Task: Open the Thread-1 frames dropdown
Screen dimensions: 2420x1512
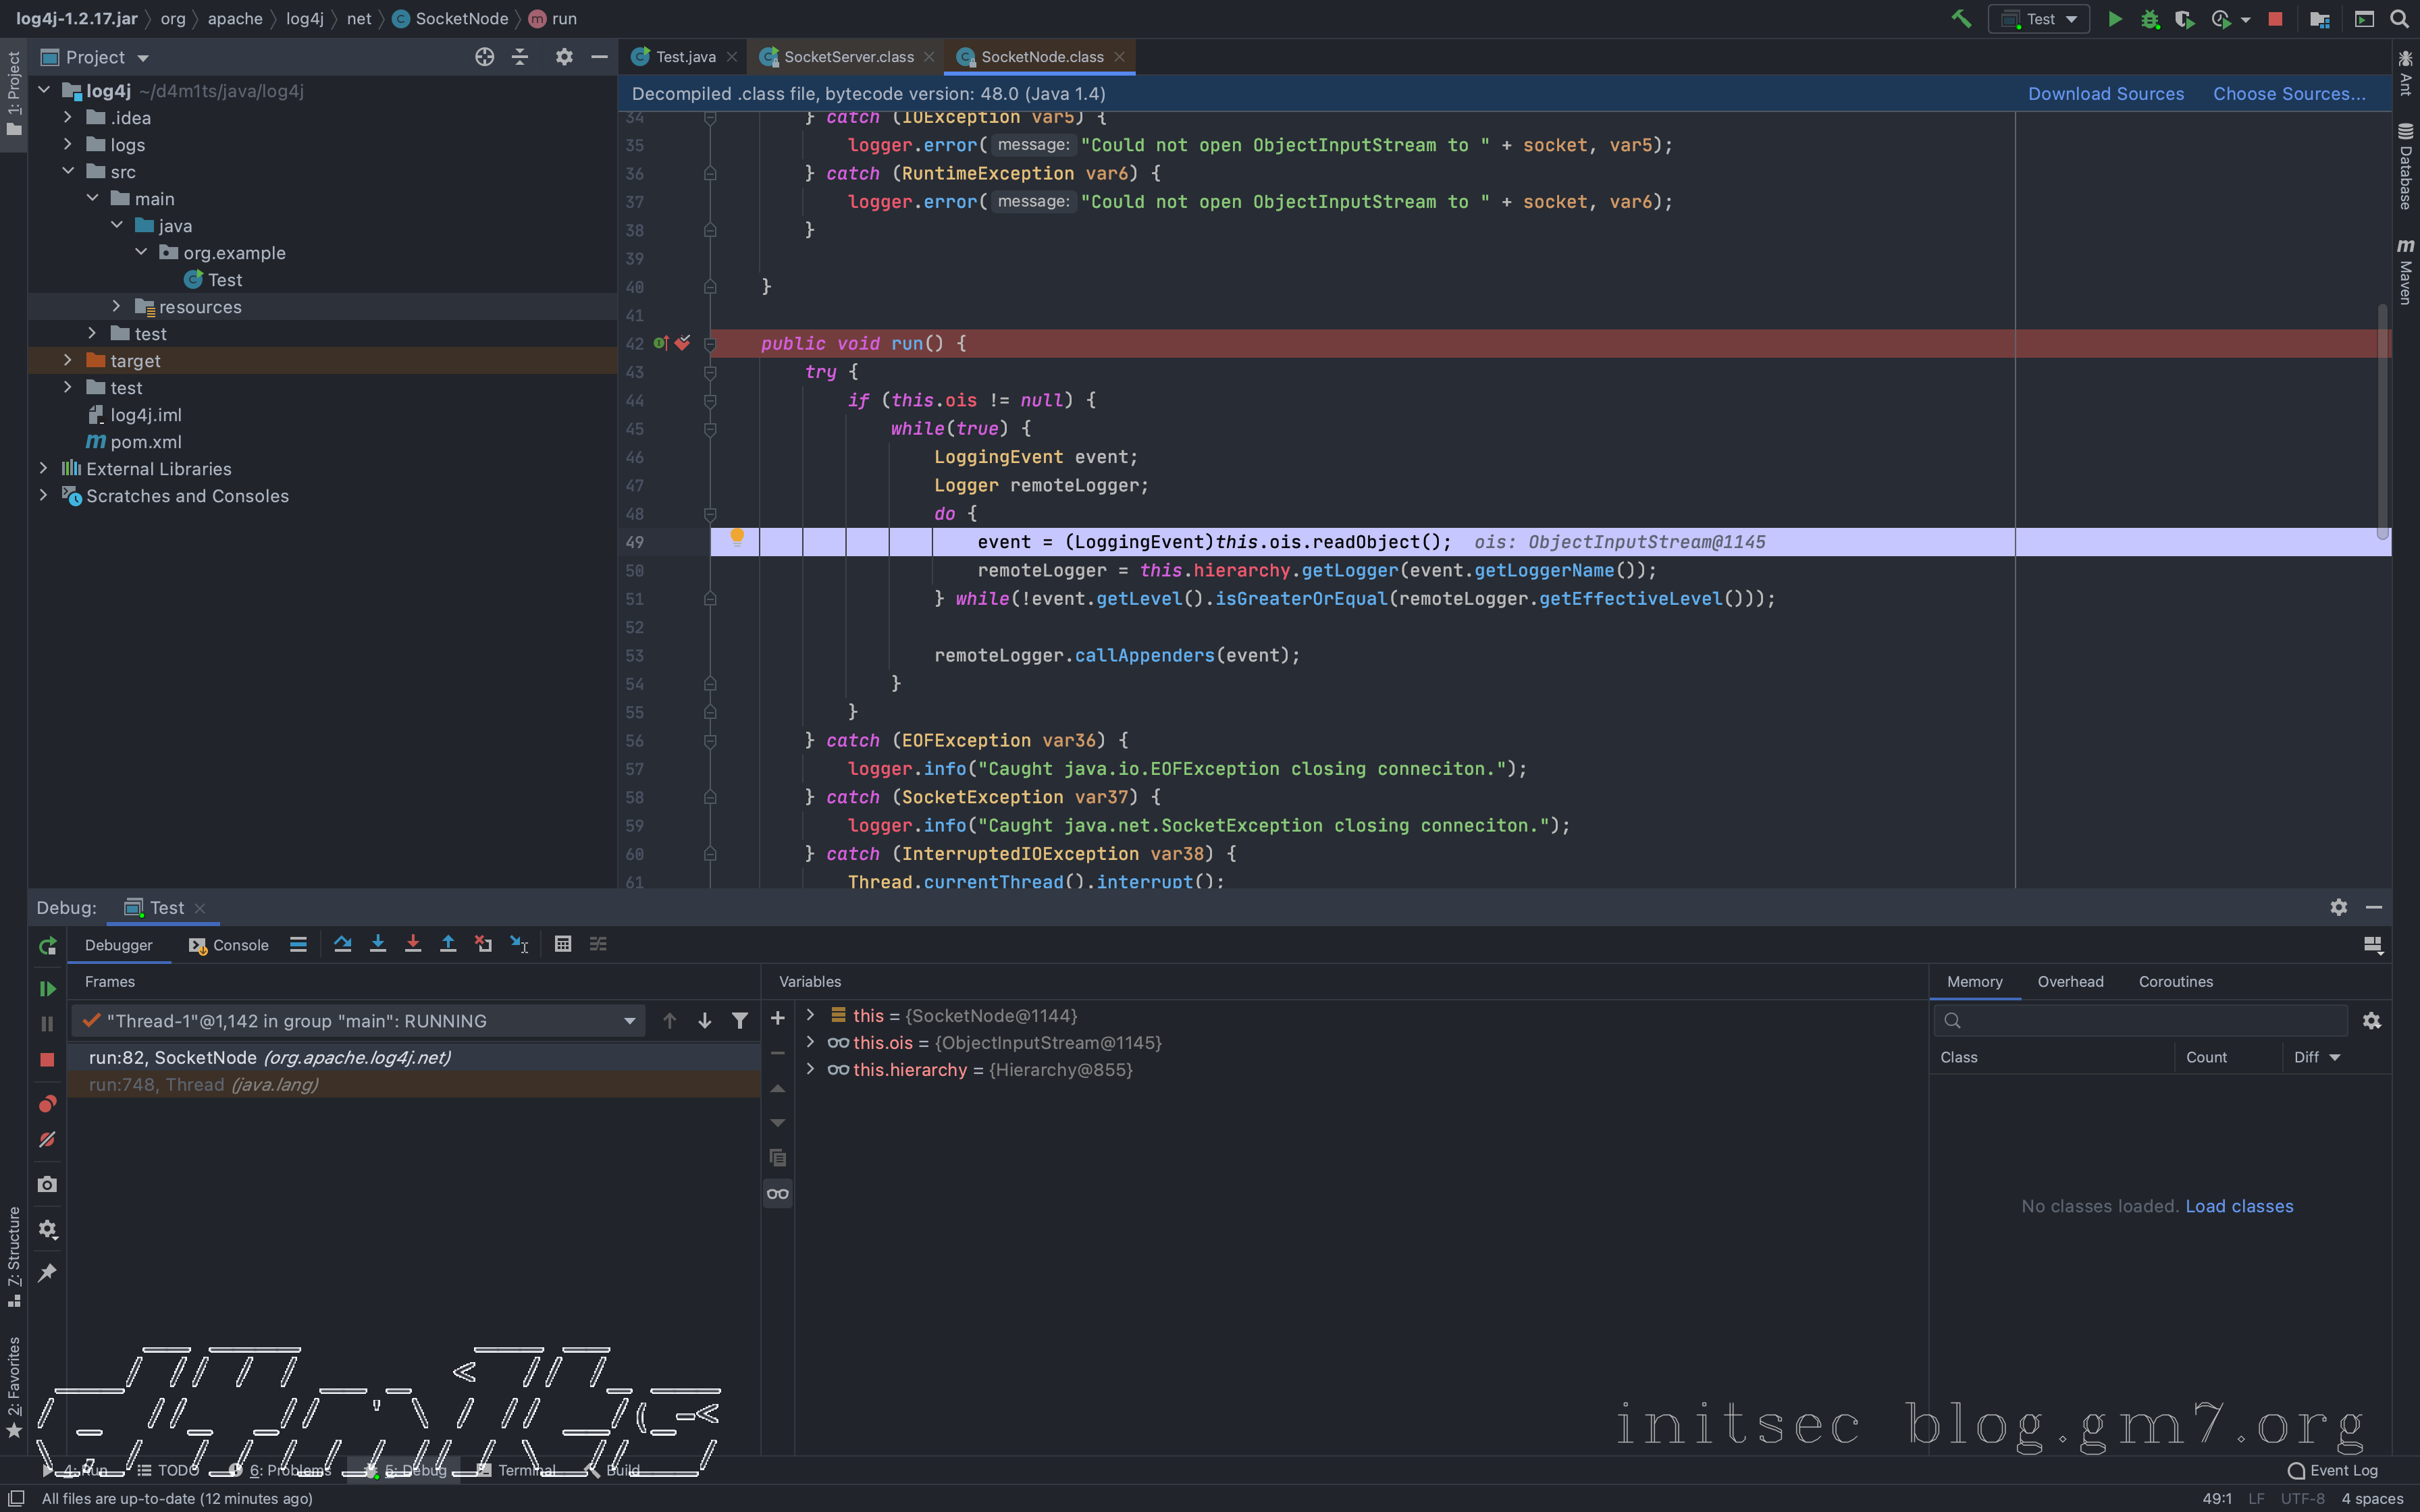Action: point(629,1021)
